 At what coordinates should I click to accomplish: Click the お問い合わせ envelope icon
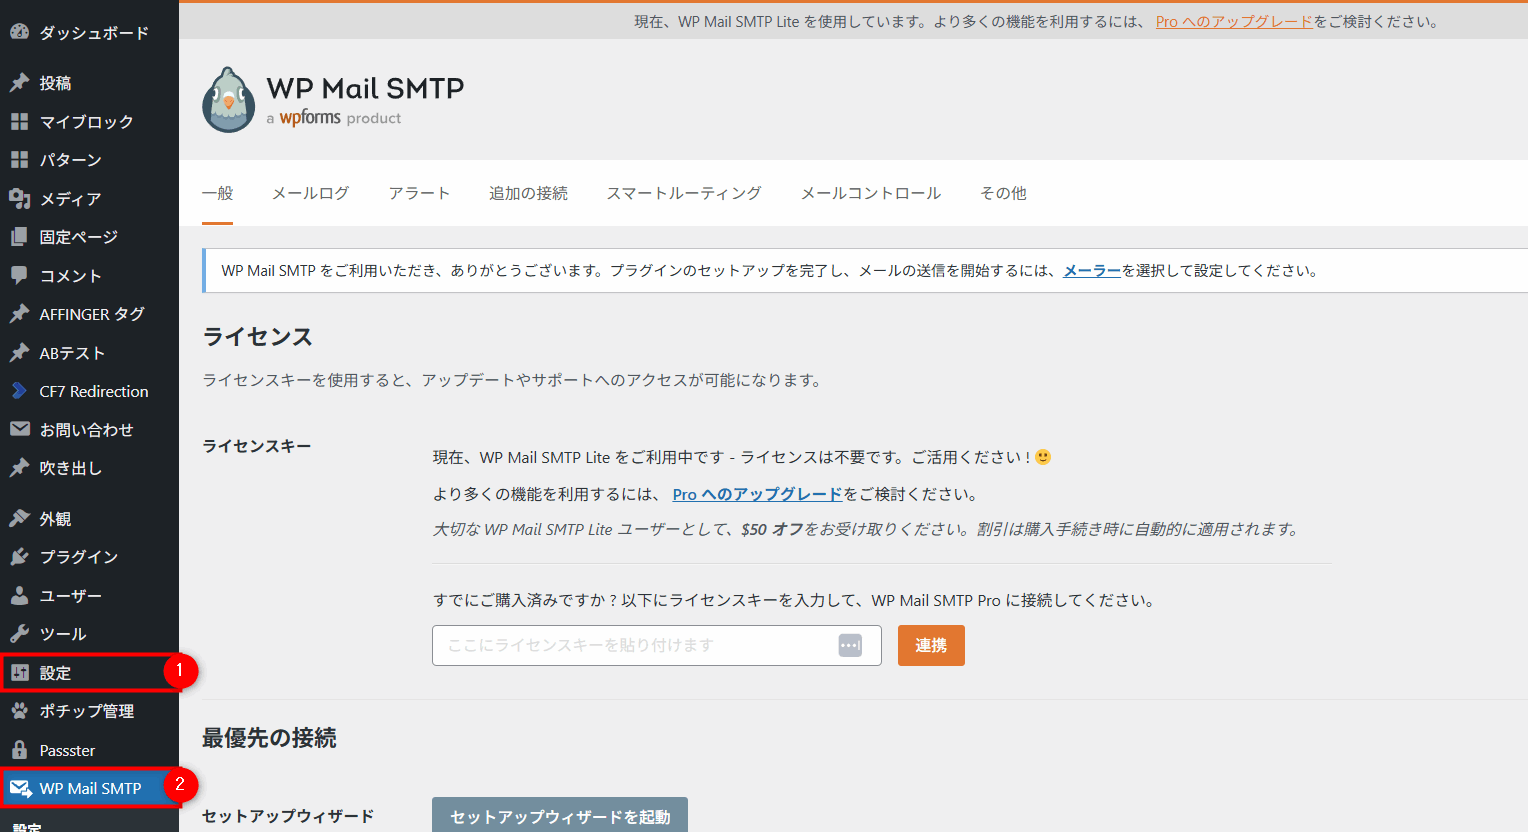click(x=19, y=429)
